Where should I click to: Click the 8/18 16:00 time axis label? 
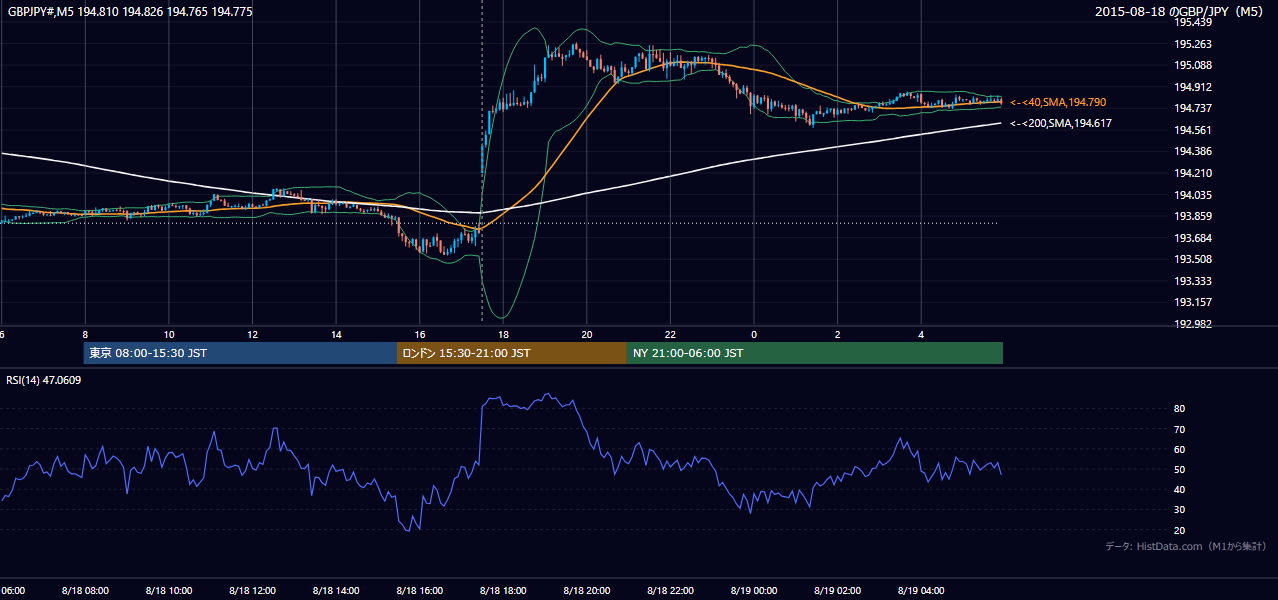pos(419,590)
